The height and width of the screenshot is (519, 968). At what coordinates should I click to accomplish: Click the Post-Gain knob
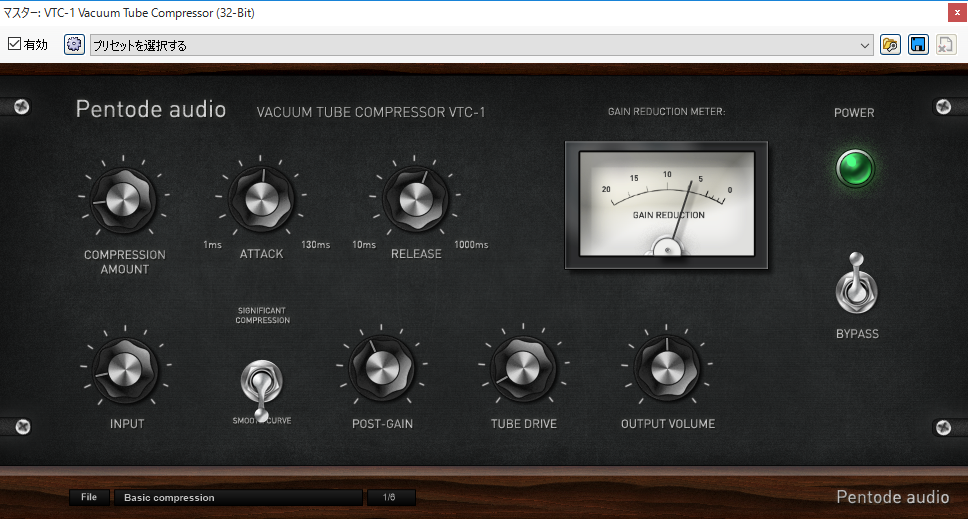(x=382, y=368)
